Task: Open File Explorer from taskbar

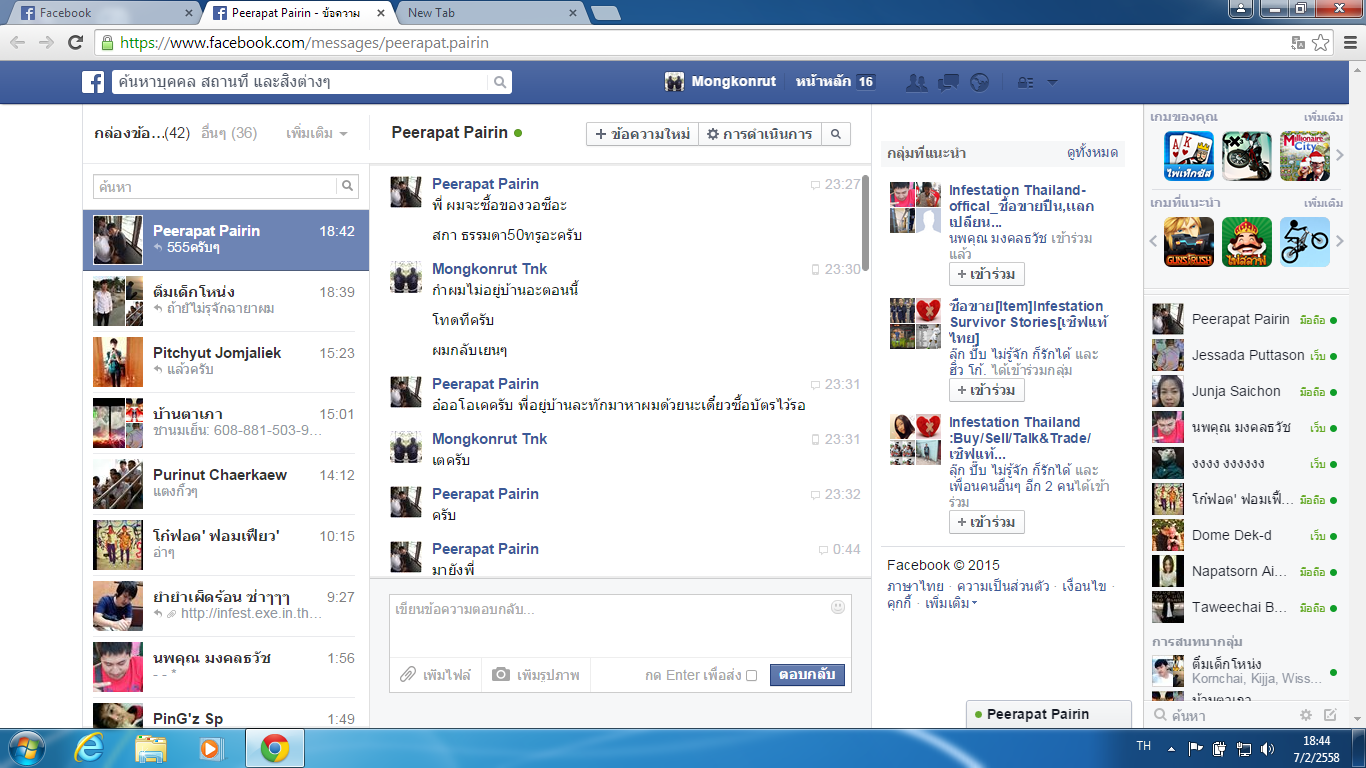Action: [151, 748]
